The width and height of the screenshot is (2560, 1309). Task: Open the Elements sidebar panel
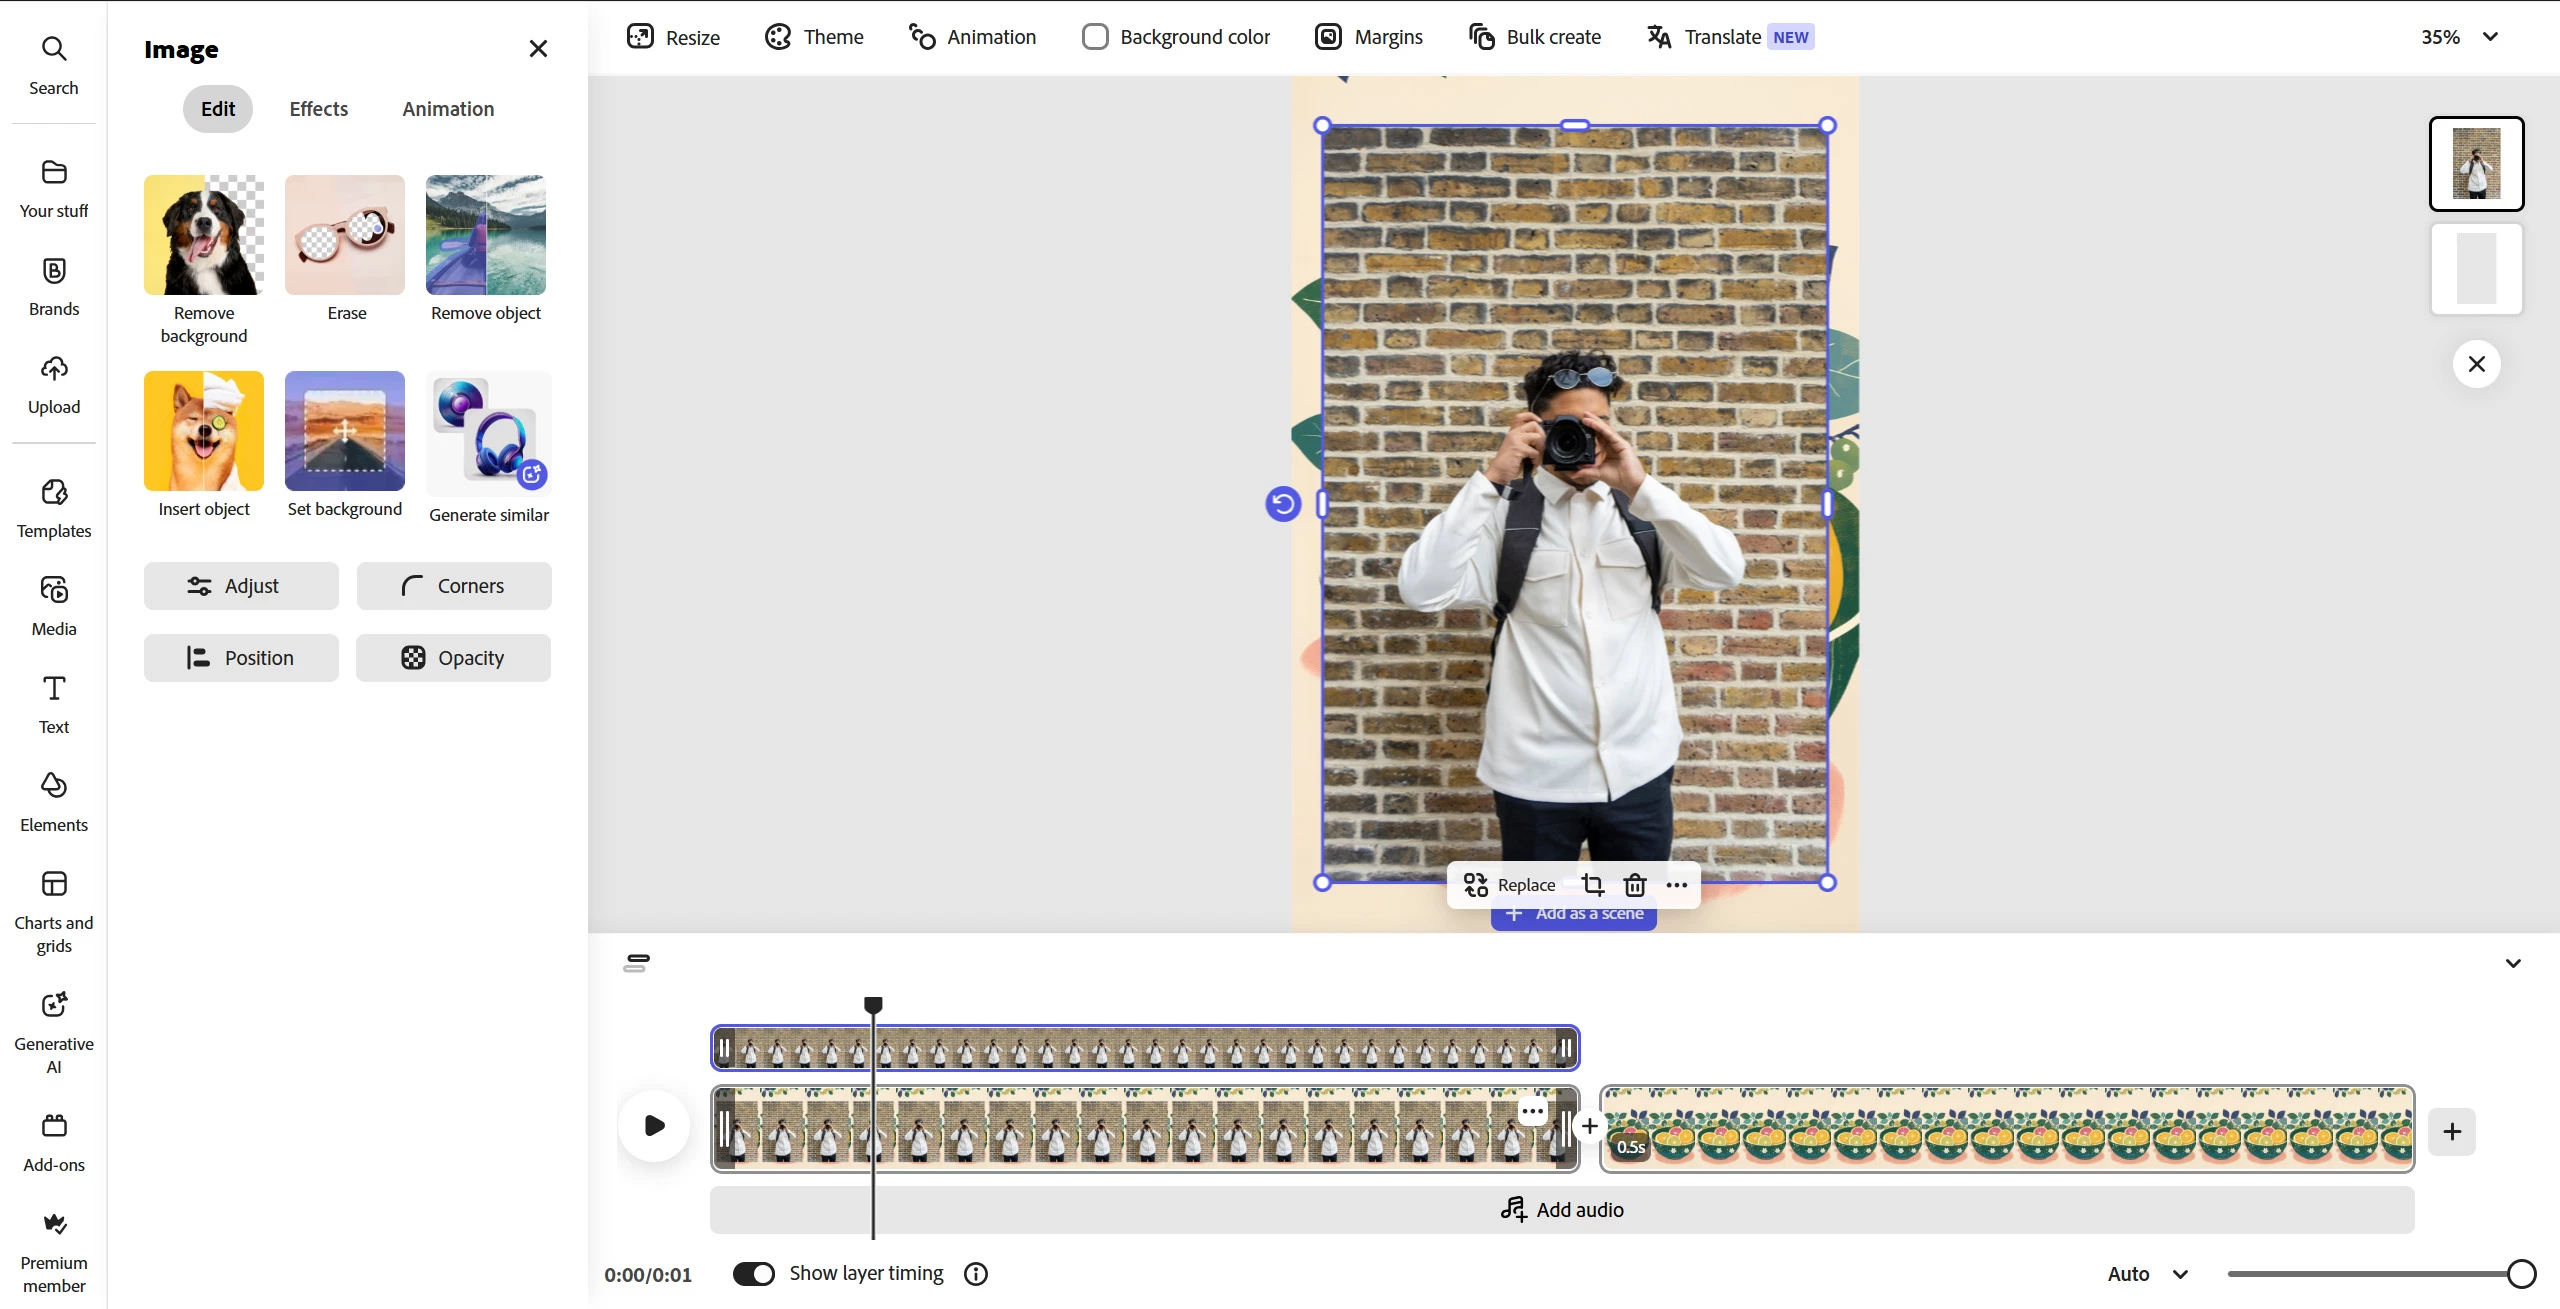pyautogui.click(x=54, y=801)
